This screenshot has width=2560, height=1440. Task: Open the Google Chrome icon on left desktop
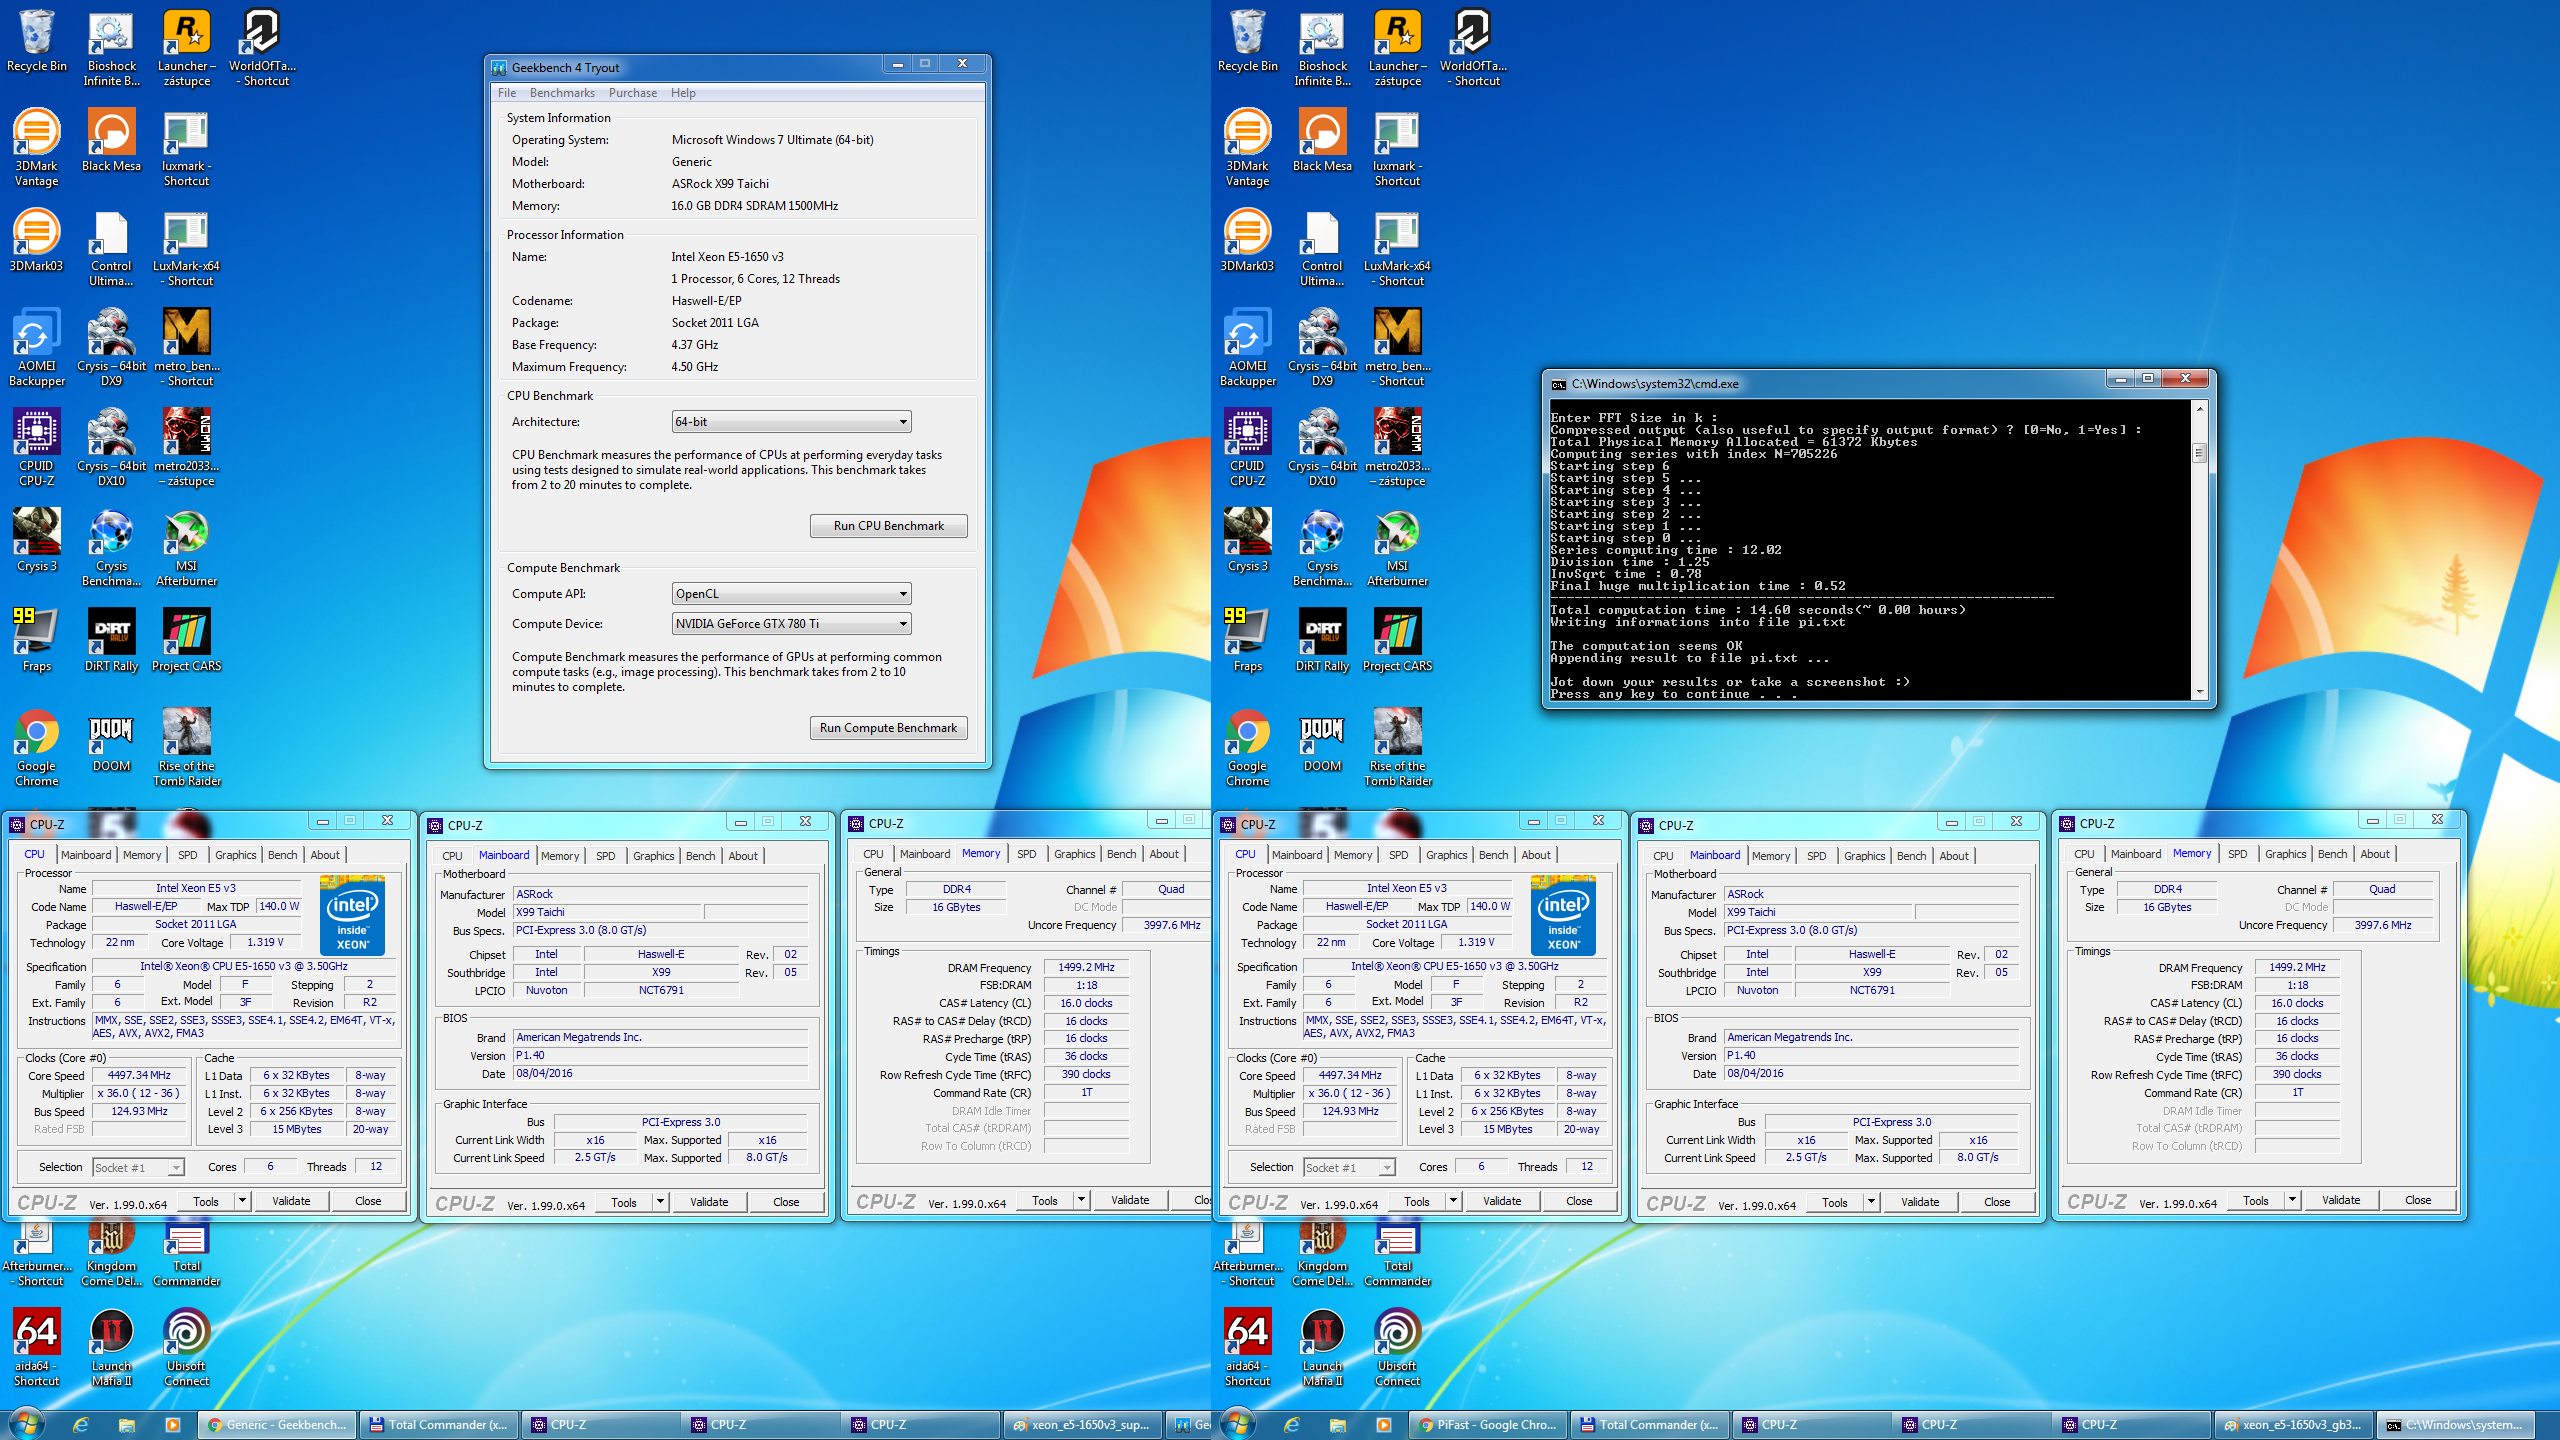(36, 748)
